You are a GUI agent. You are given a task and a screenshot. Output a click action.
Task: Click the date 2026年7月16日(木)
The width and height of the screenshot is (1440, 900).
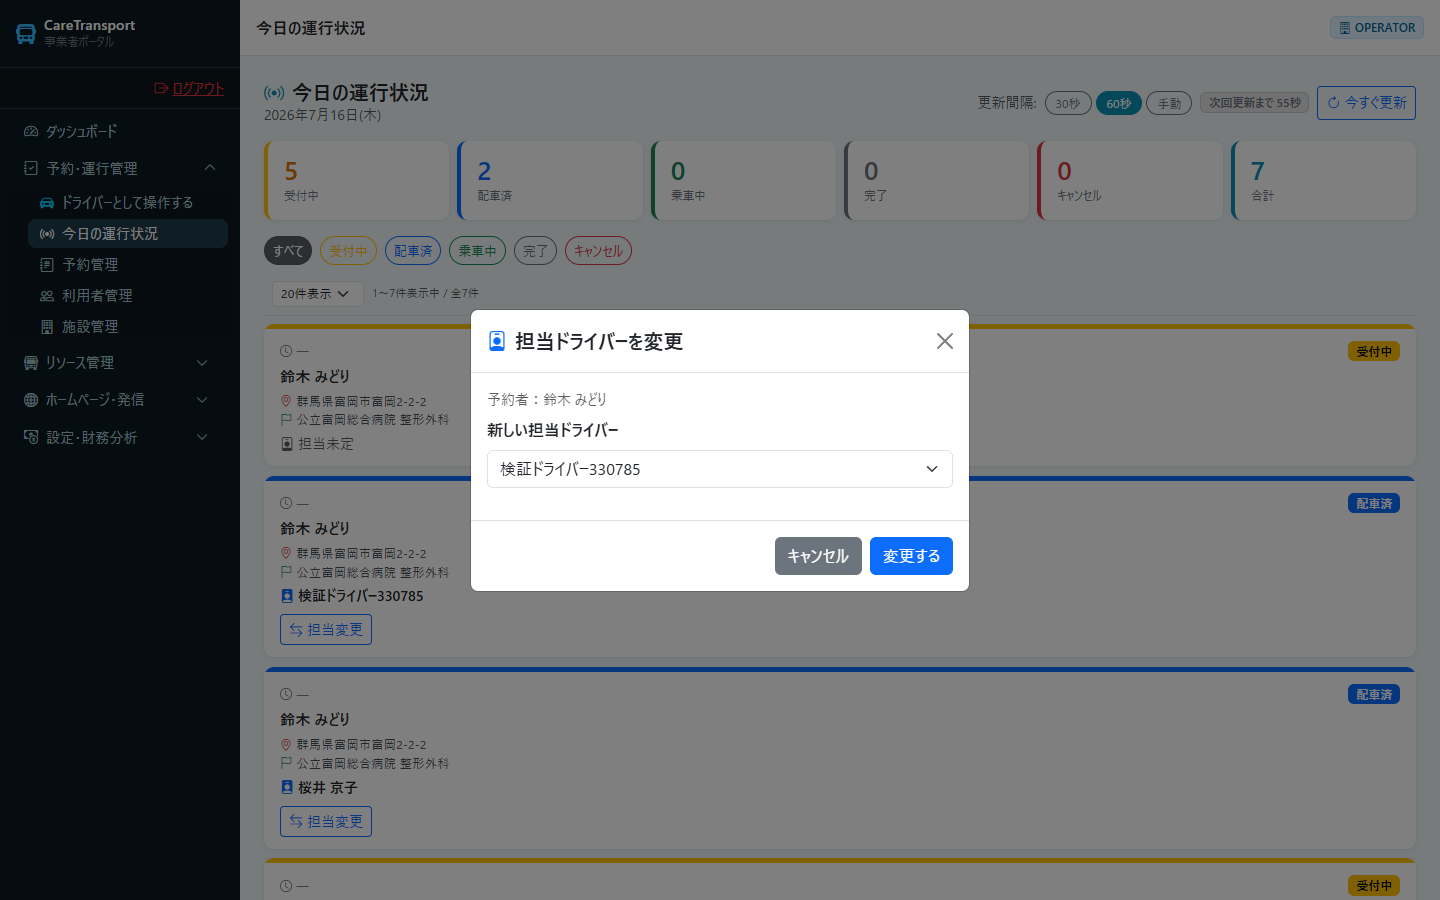(322, 115)
